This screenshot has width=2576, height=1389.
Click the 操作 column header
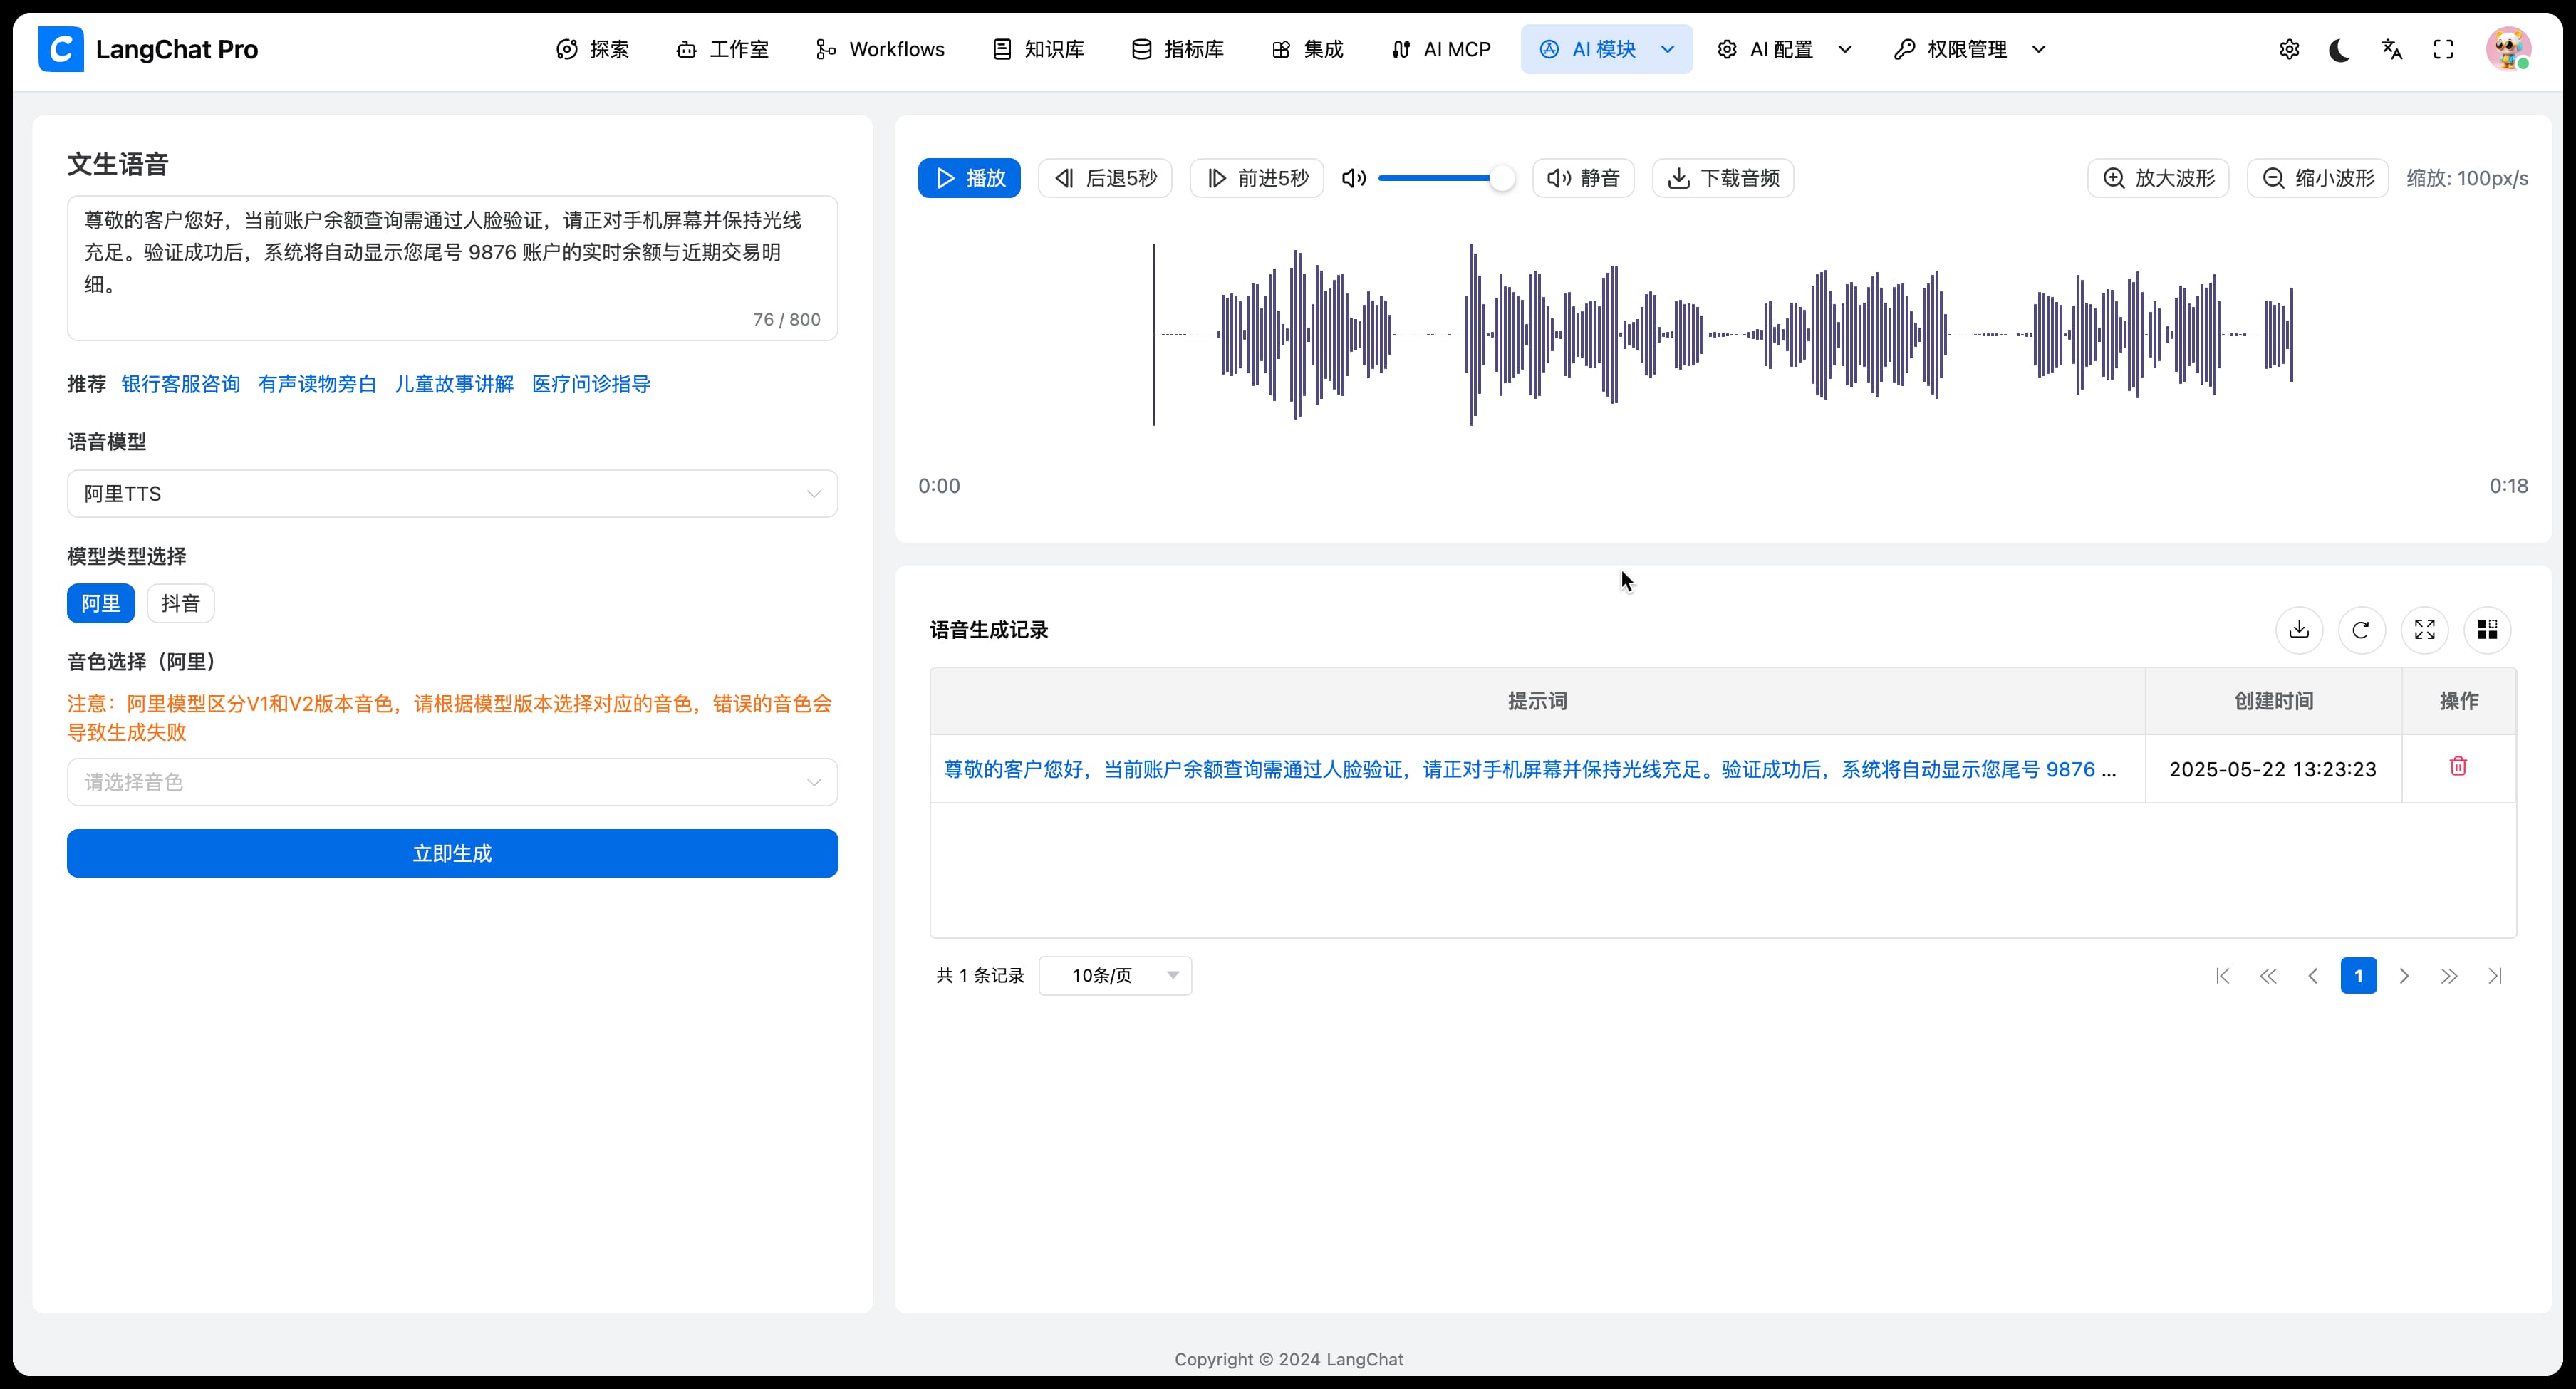2459,701
